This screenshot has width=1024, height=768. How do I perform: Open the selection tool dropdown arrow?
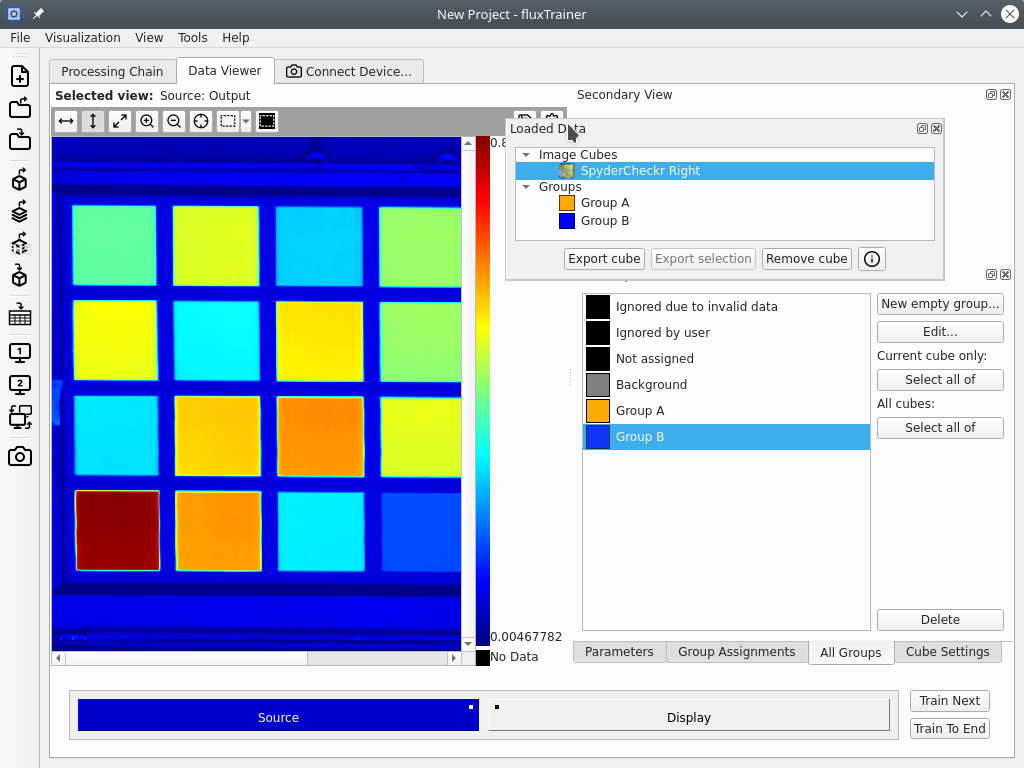[x=246, y=121]
